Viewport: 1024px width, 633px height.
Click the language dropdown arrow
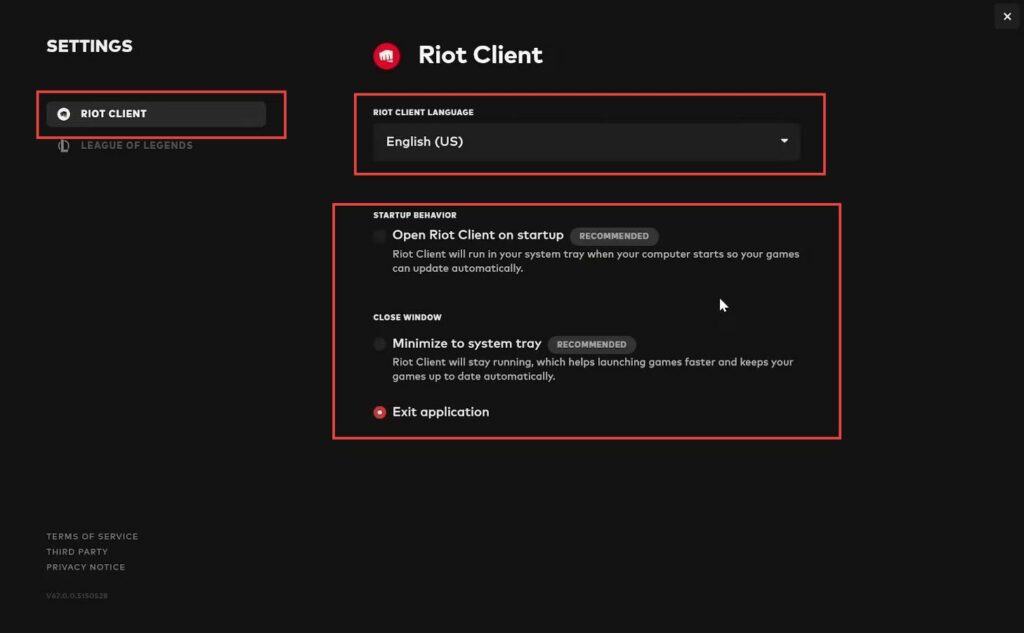[784, 141]
